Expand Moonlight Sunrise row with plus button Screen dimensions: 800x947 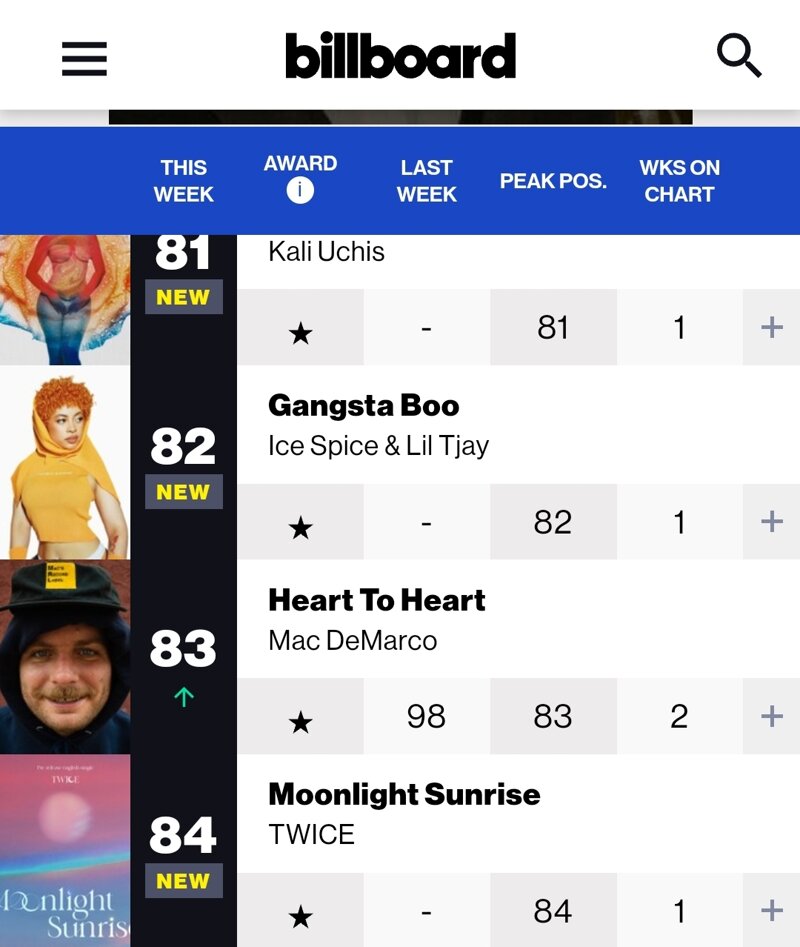tap(772, 910)
